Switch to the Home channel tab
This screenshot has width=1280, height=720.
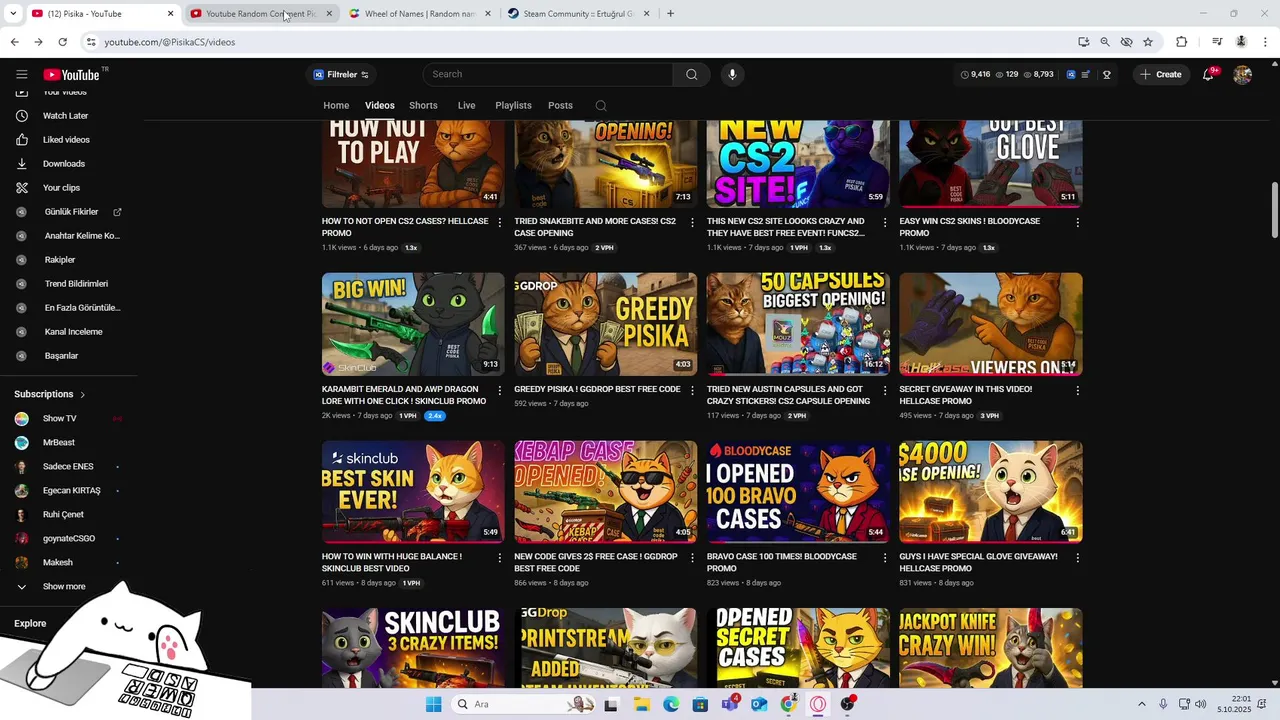click(336, 105)
